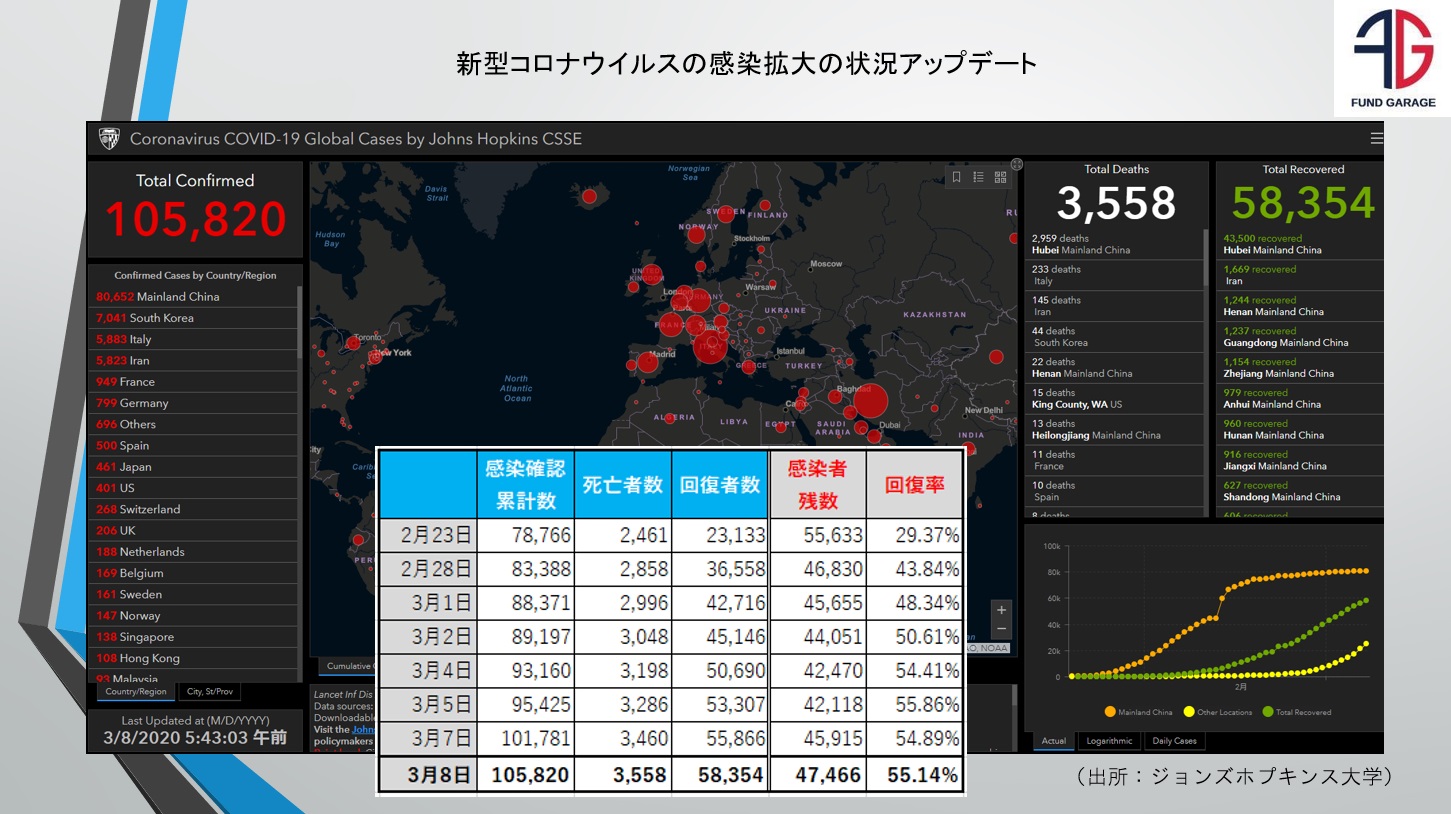Zoom out on the map with minus button

coord(1002,629)
